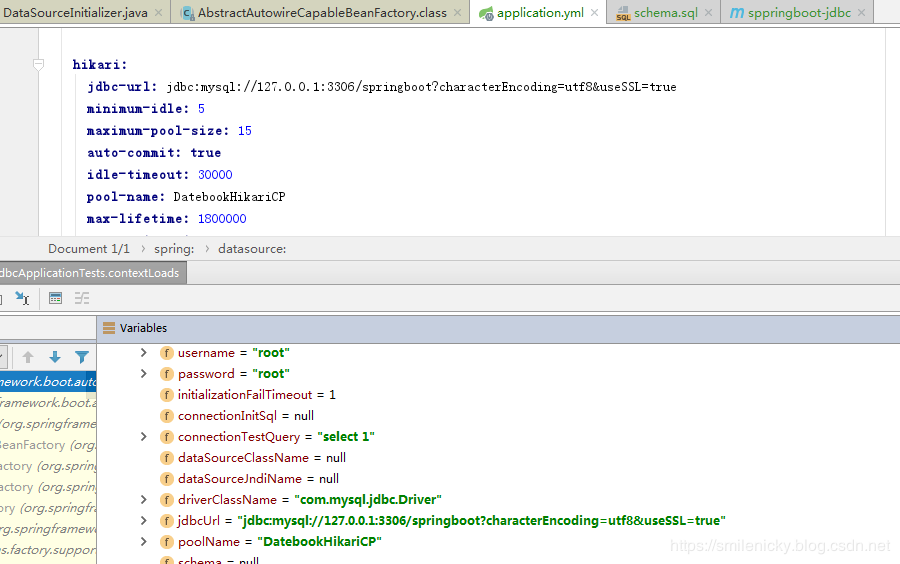Select the dataSourceJndiName field row

(x=498, y=479)
